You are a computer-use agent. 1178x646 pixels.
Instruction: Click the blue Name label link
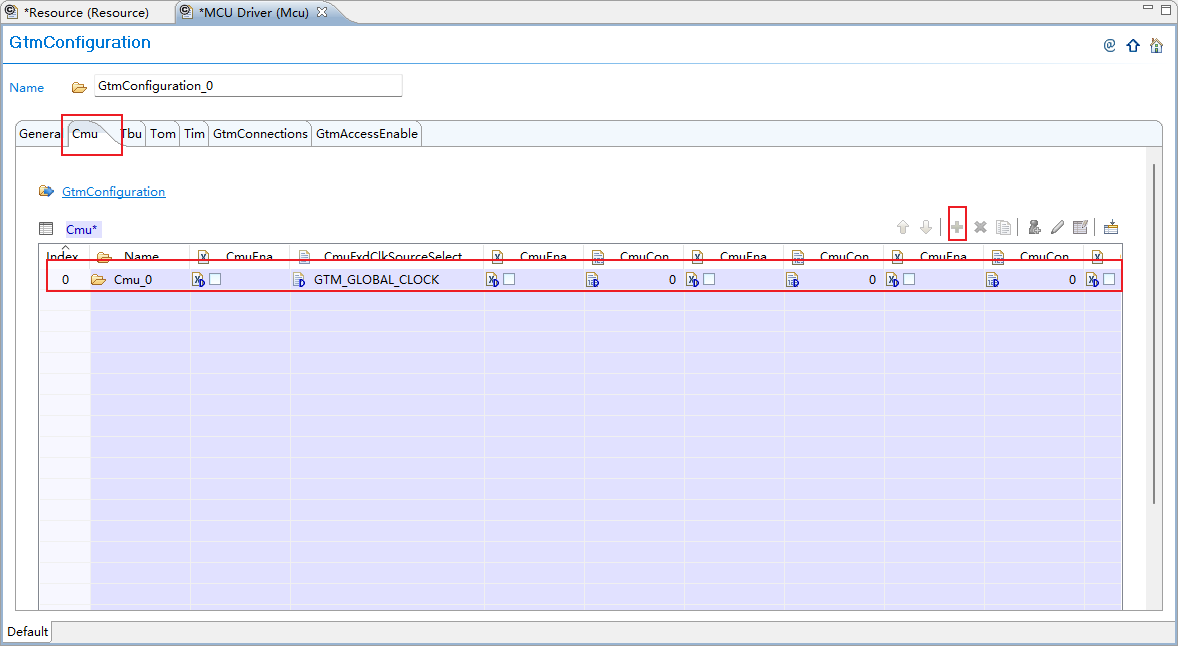point(26,88)
